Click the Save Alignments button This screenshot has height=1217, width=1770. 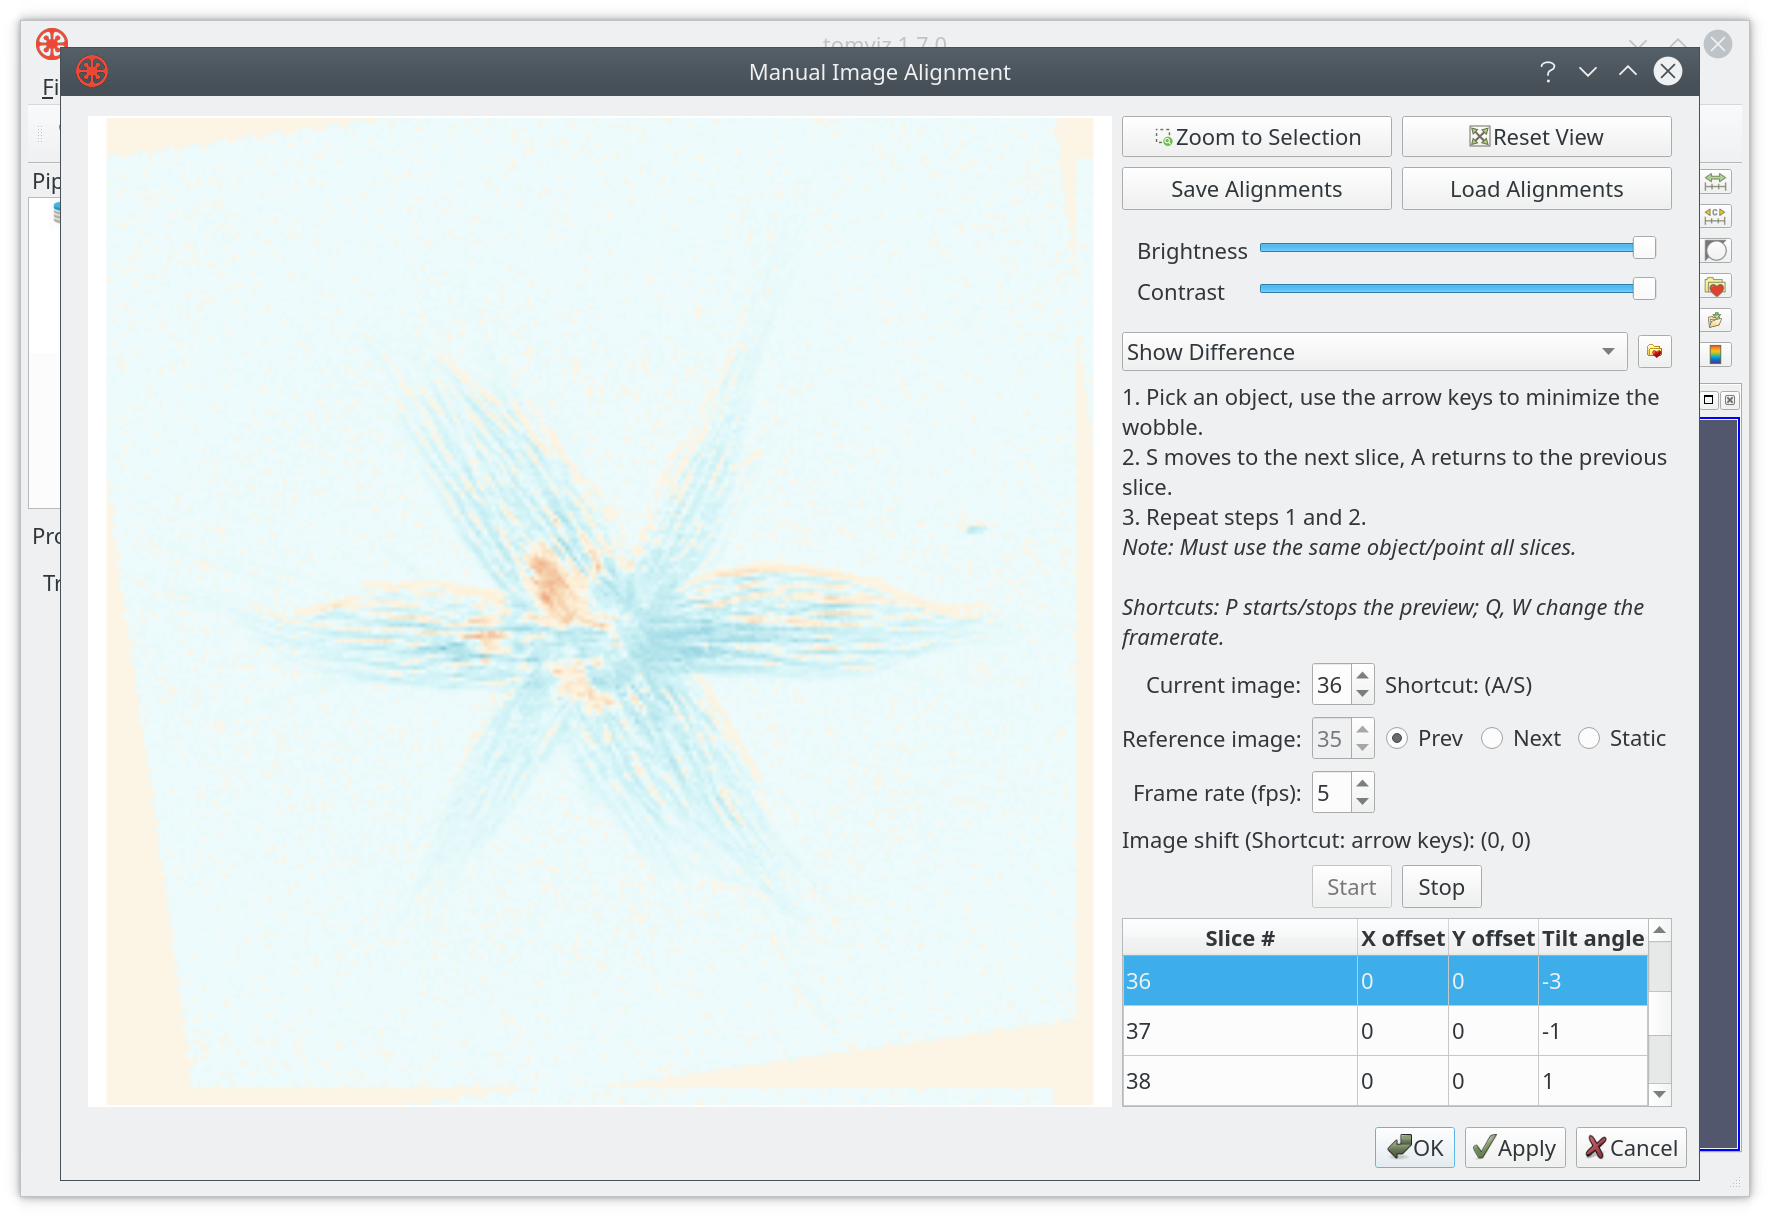[x=1257, y=189]
